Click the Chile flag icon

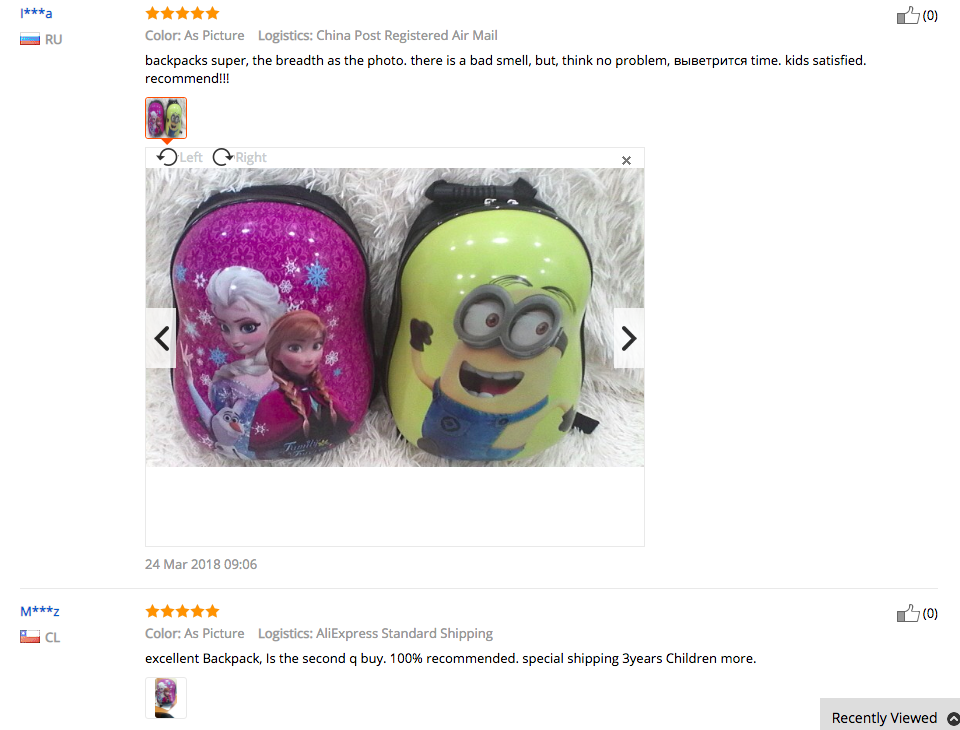click(29, 638)
